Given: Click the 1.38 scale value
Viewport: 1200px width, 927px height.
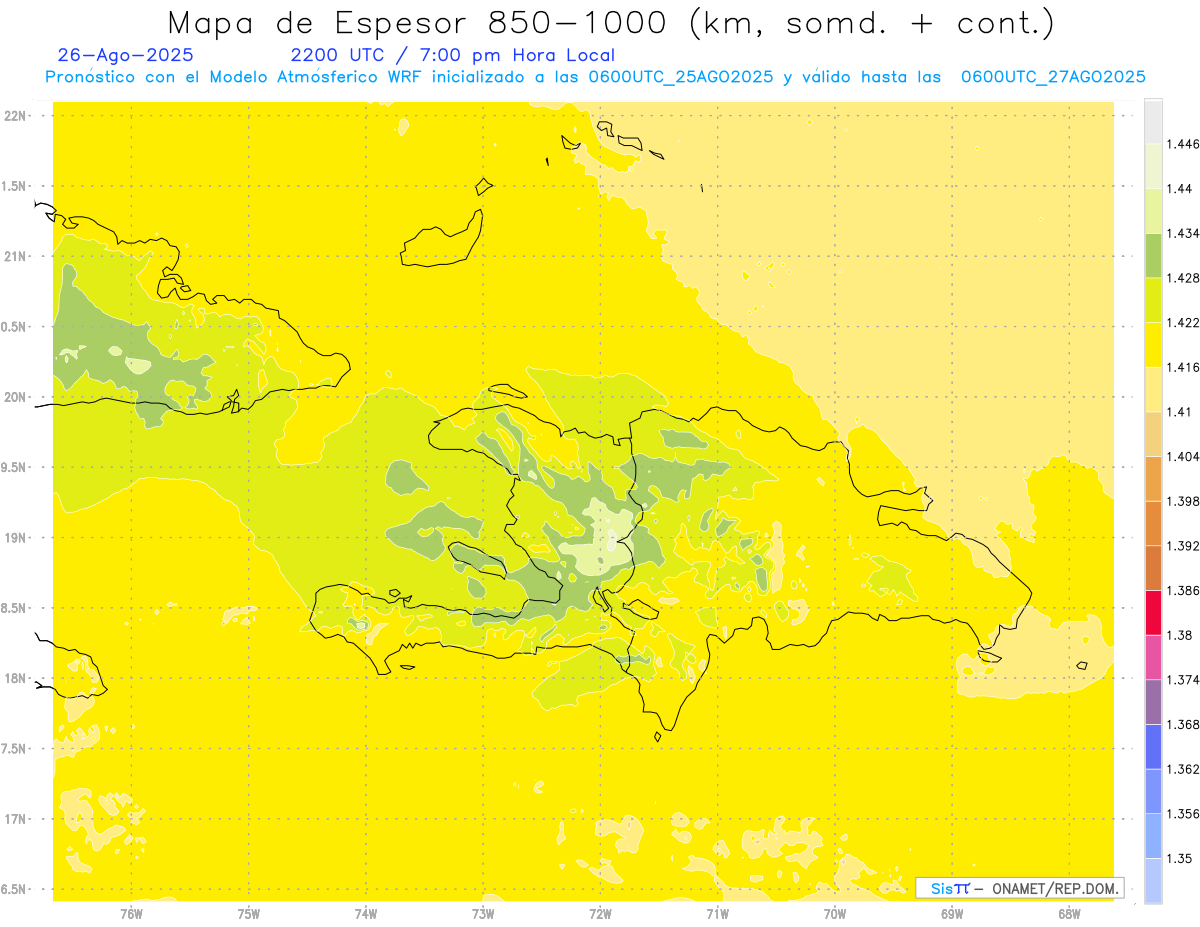Looking at the screenshot, I should [1179, 635].
